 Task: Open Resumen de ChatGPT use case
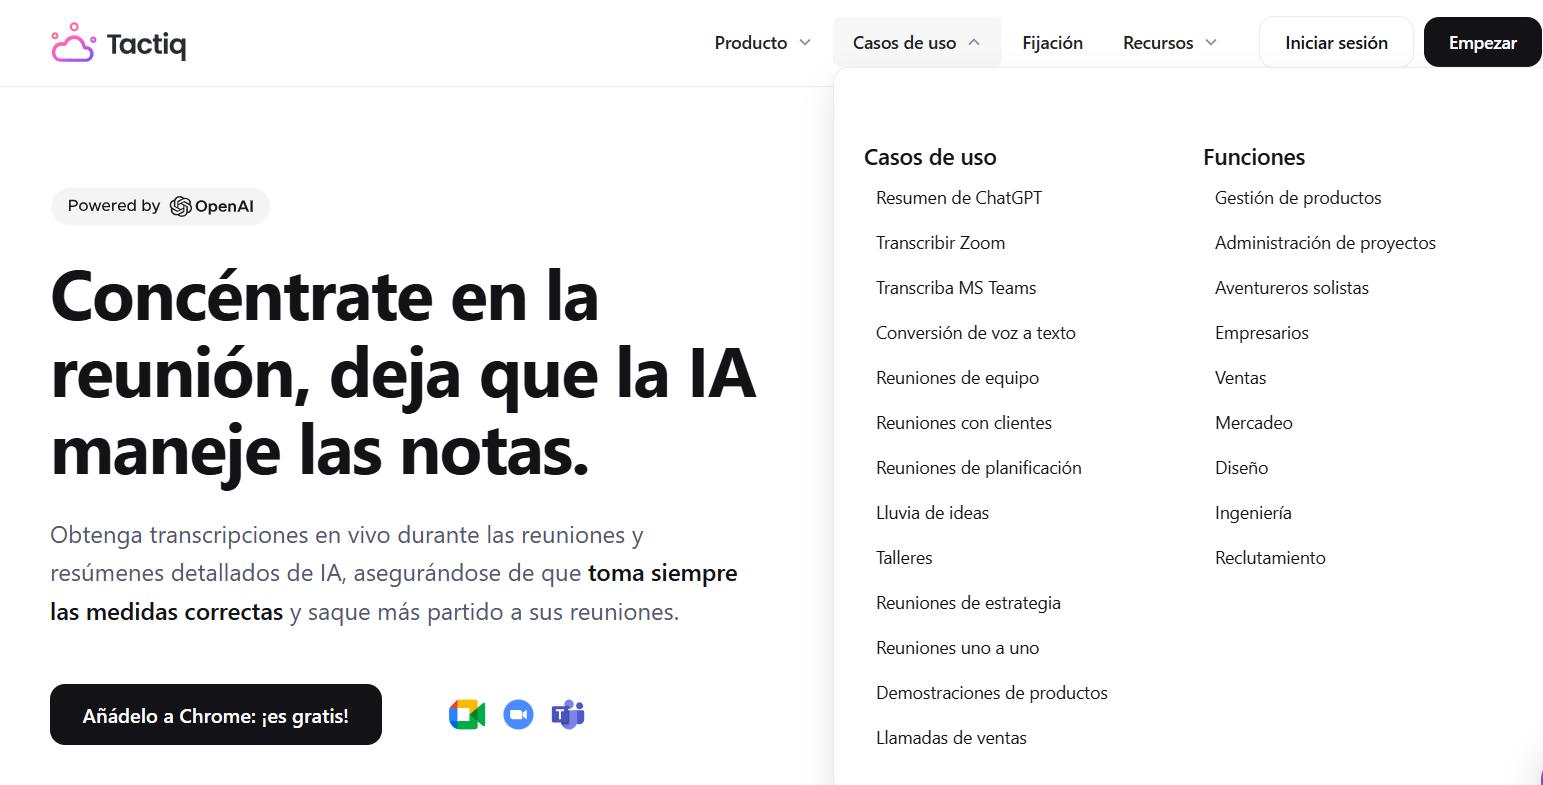coord(959,198)
